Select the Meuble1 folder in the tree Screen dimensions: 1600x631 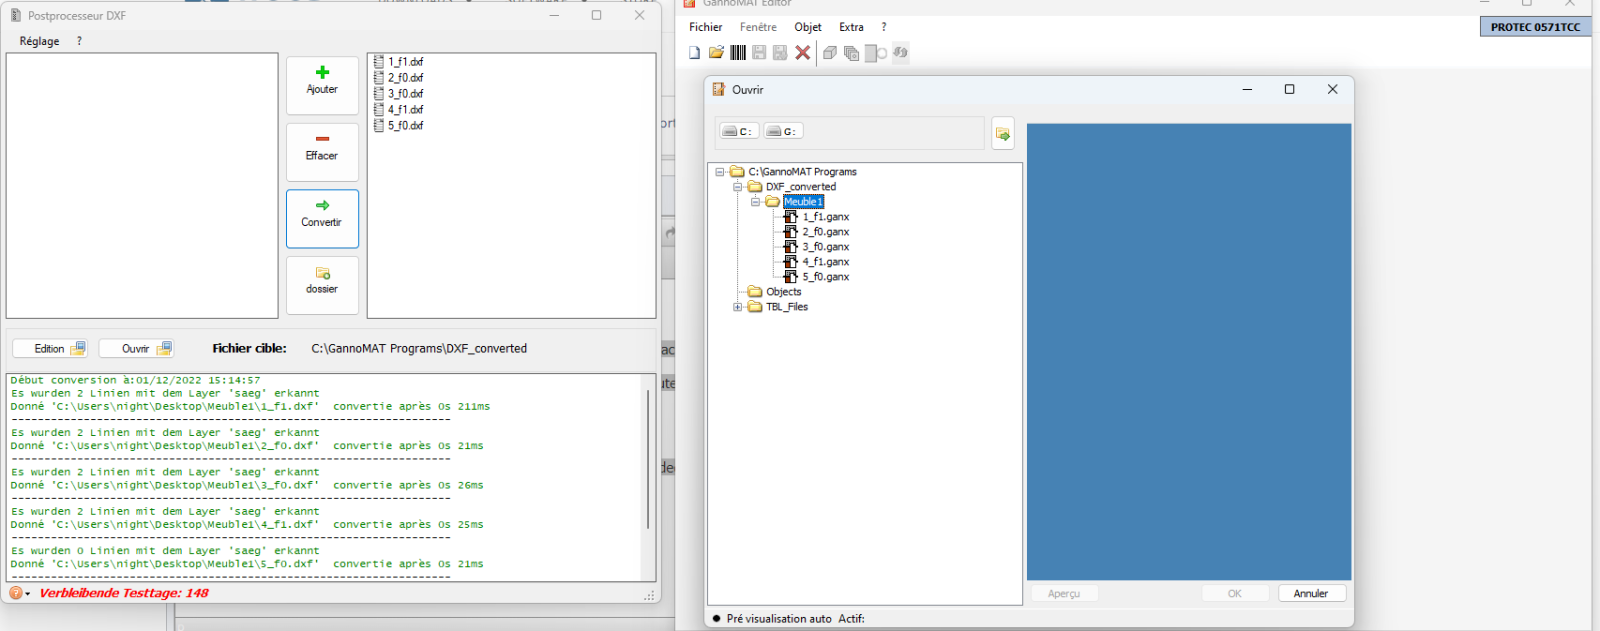click(803, 202)
